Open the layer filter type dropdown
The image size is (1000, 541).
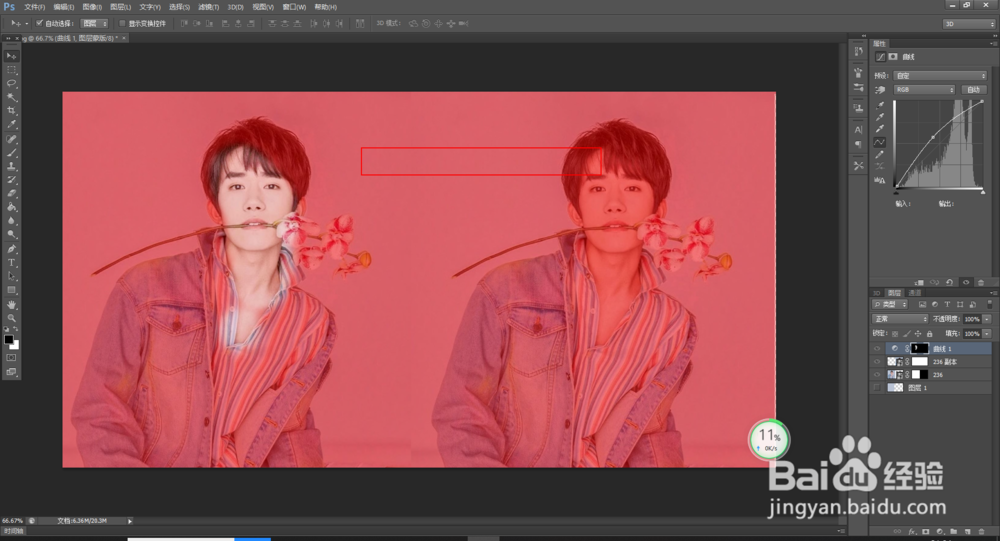pos(890,304)
